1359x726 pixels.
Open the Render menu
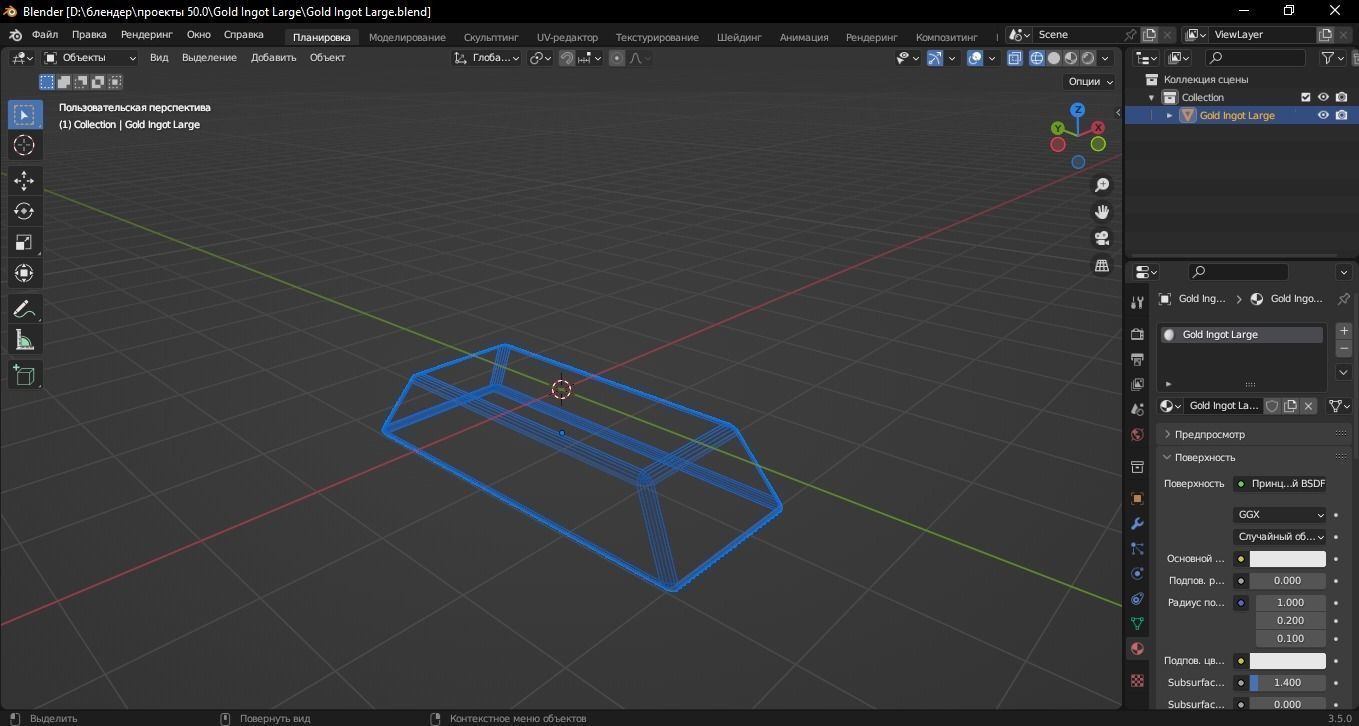click(x=147, y=35)
